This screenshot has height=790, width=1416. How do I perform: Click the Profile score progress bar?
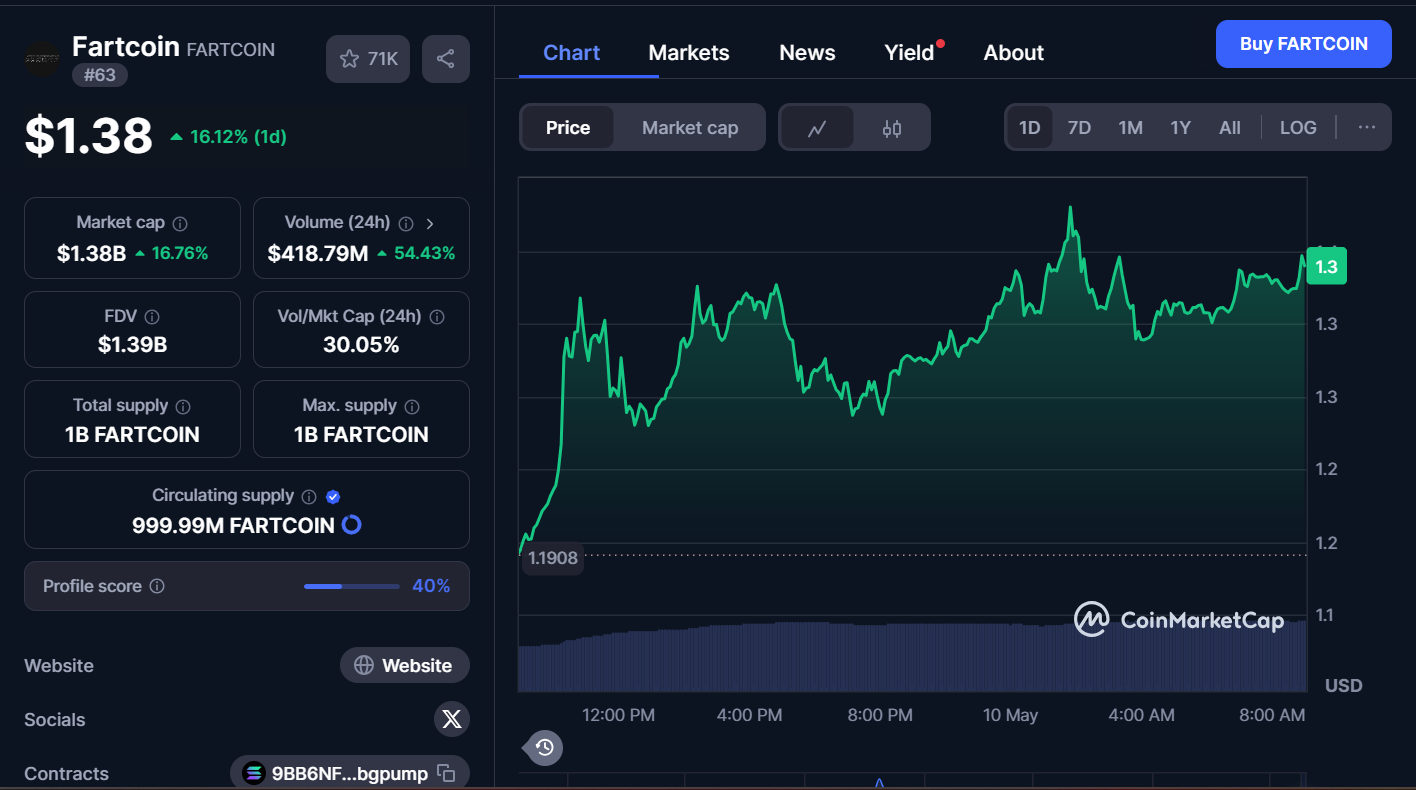tap(351, 586)
